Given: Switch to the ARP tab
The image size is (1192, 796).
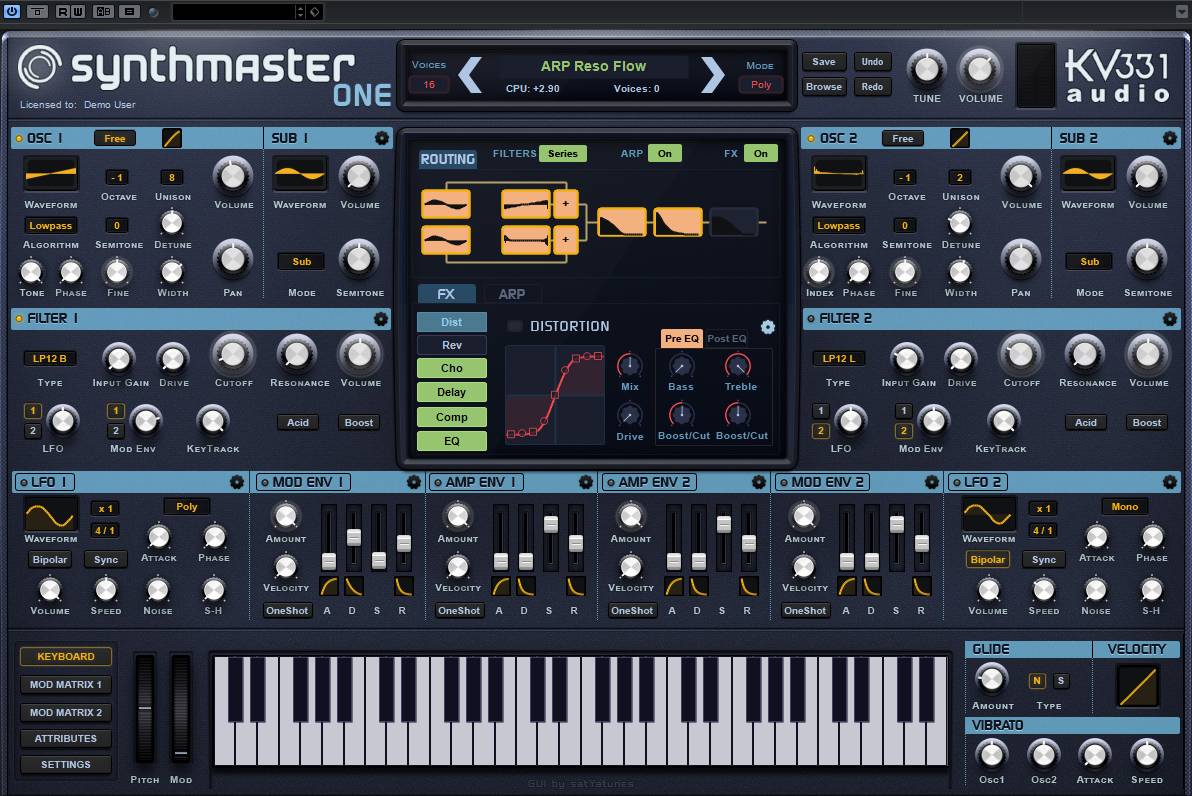Looking at the screenshot, I should (512, 294).
